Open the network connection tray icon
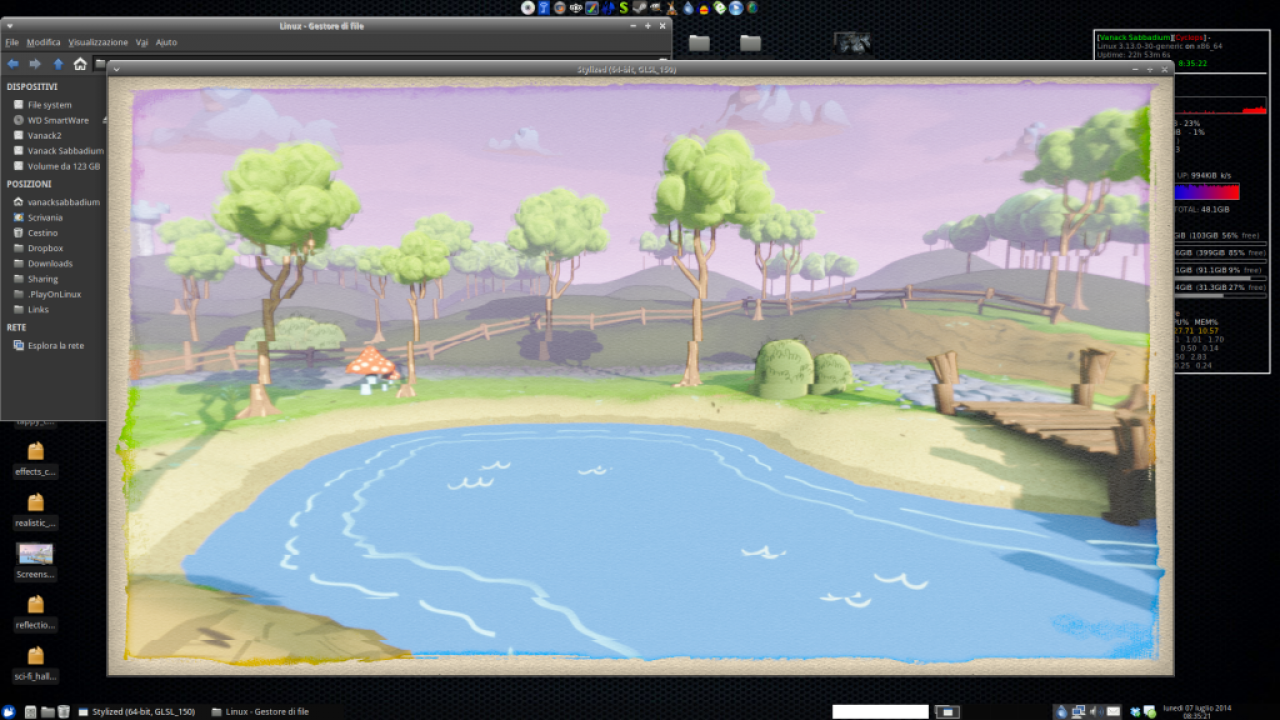 click(1078, 712)
